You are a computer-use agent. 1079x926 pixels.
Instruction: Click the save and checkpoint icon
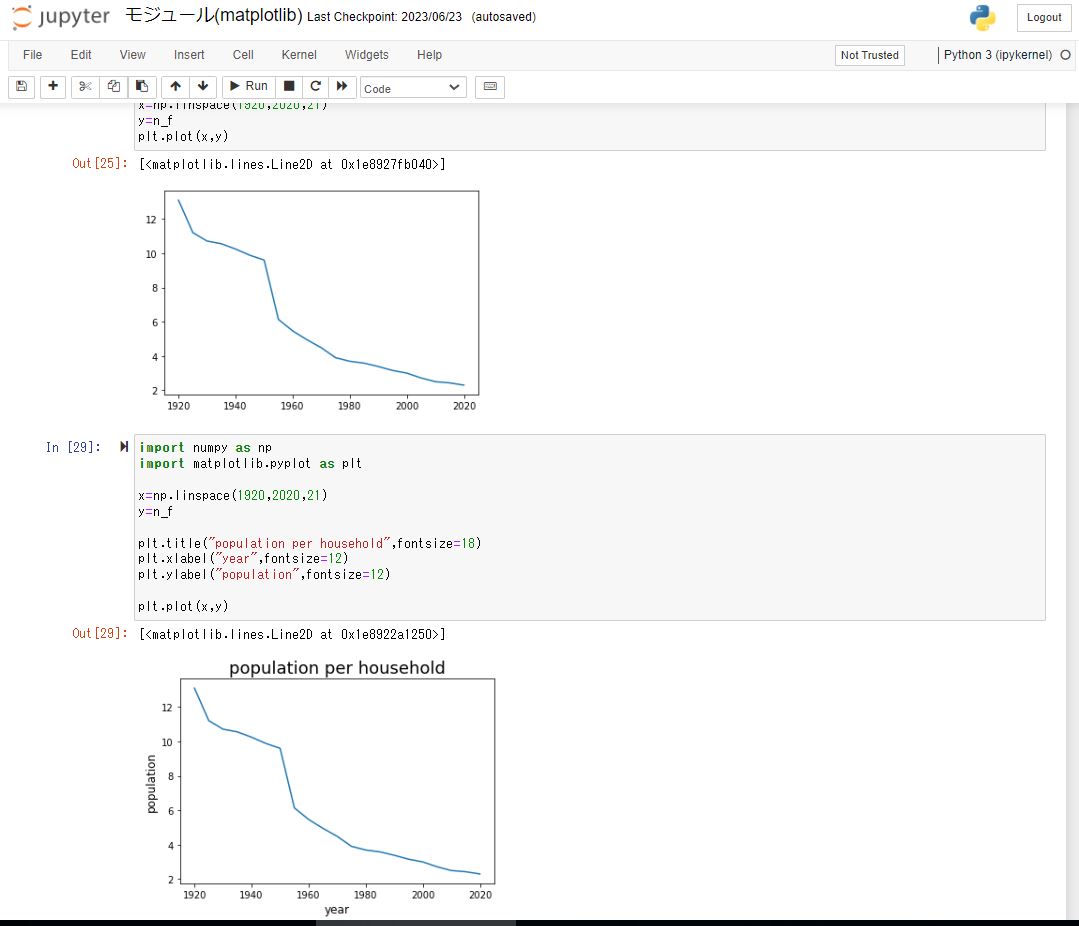(22, 87)
